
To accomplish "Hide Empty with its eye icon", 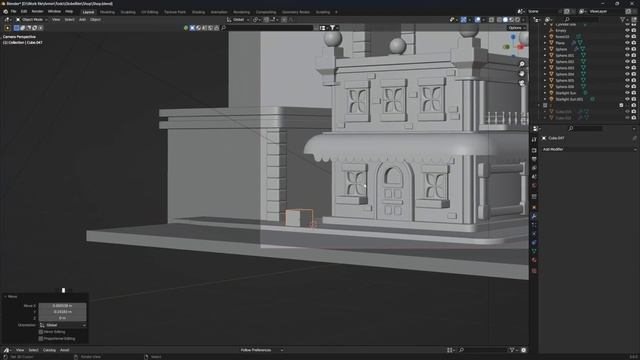I will 627,31.
